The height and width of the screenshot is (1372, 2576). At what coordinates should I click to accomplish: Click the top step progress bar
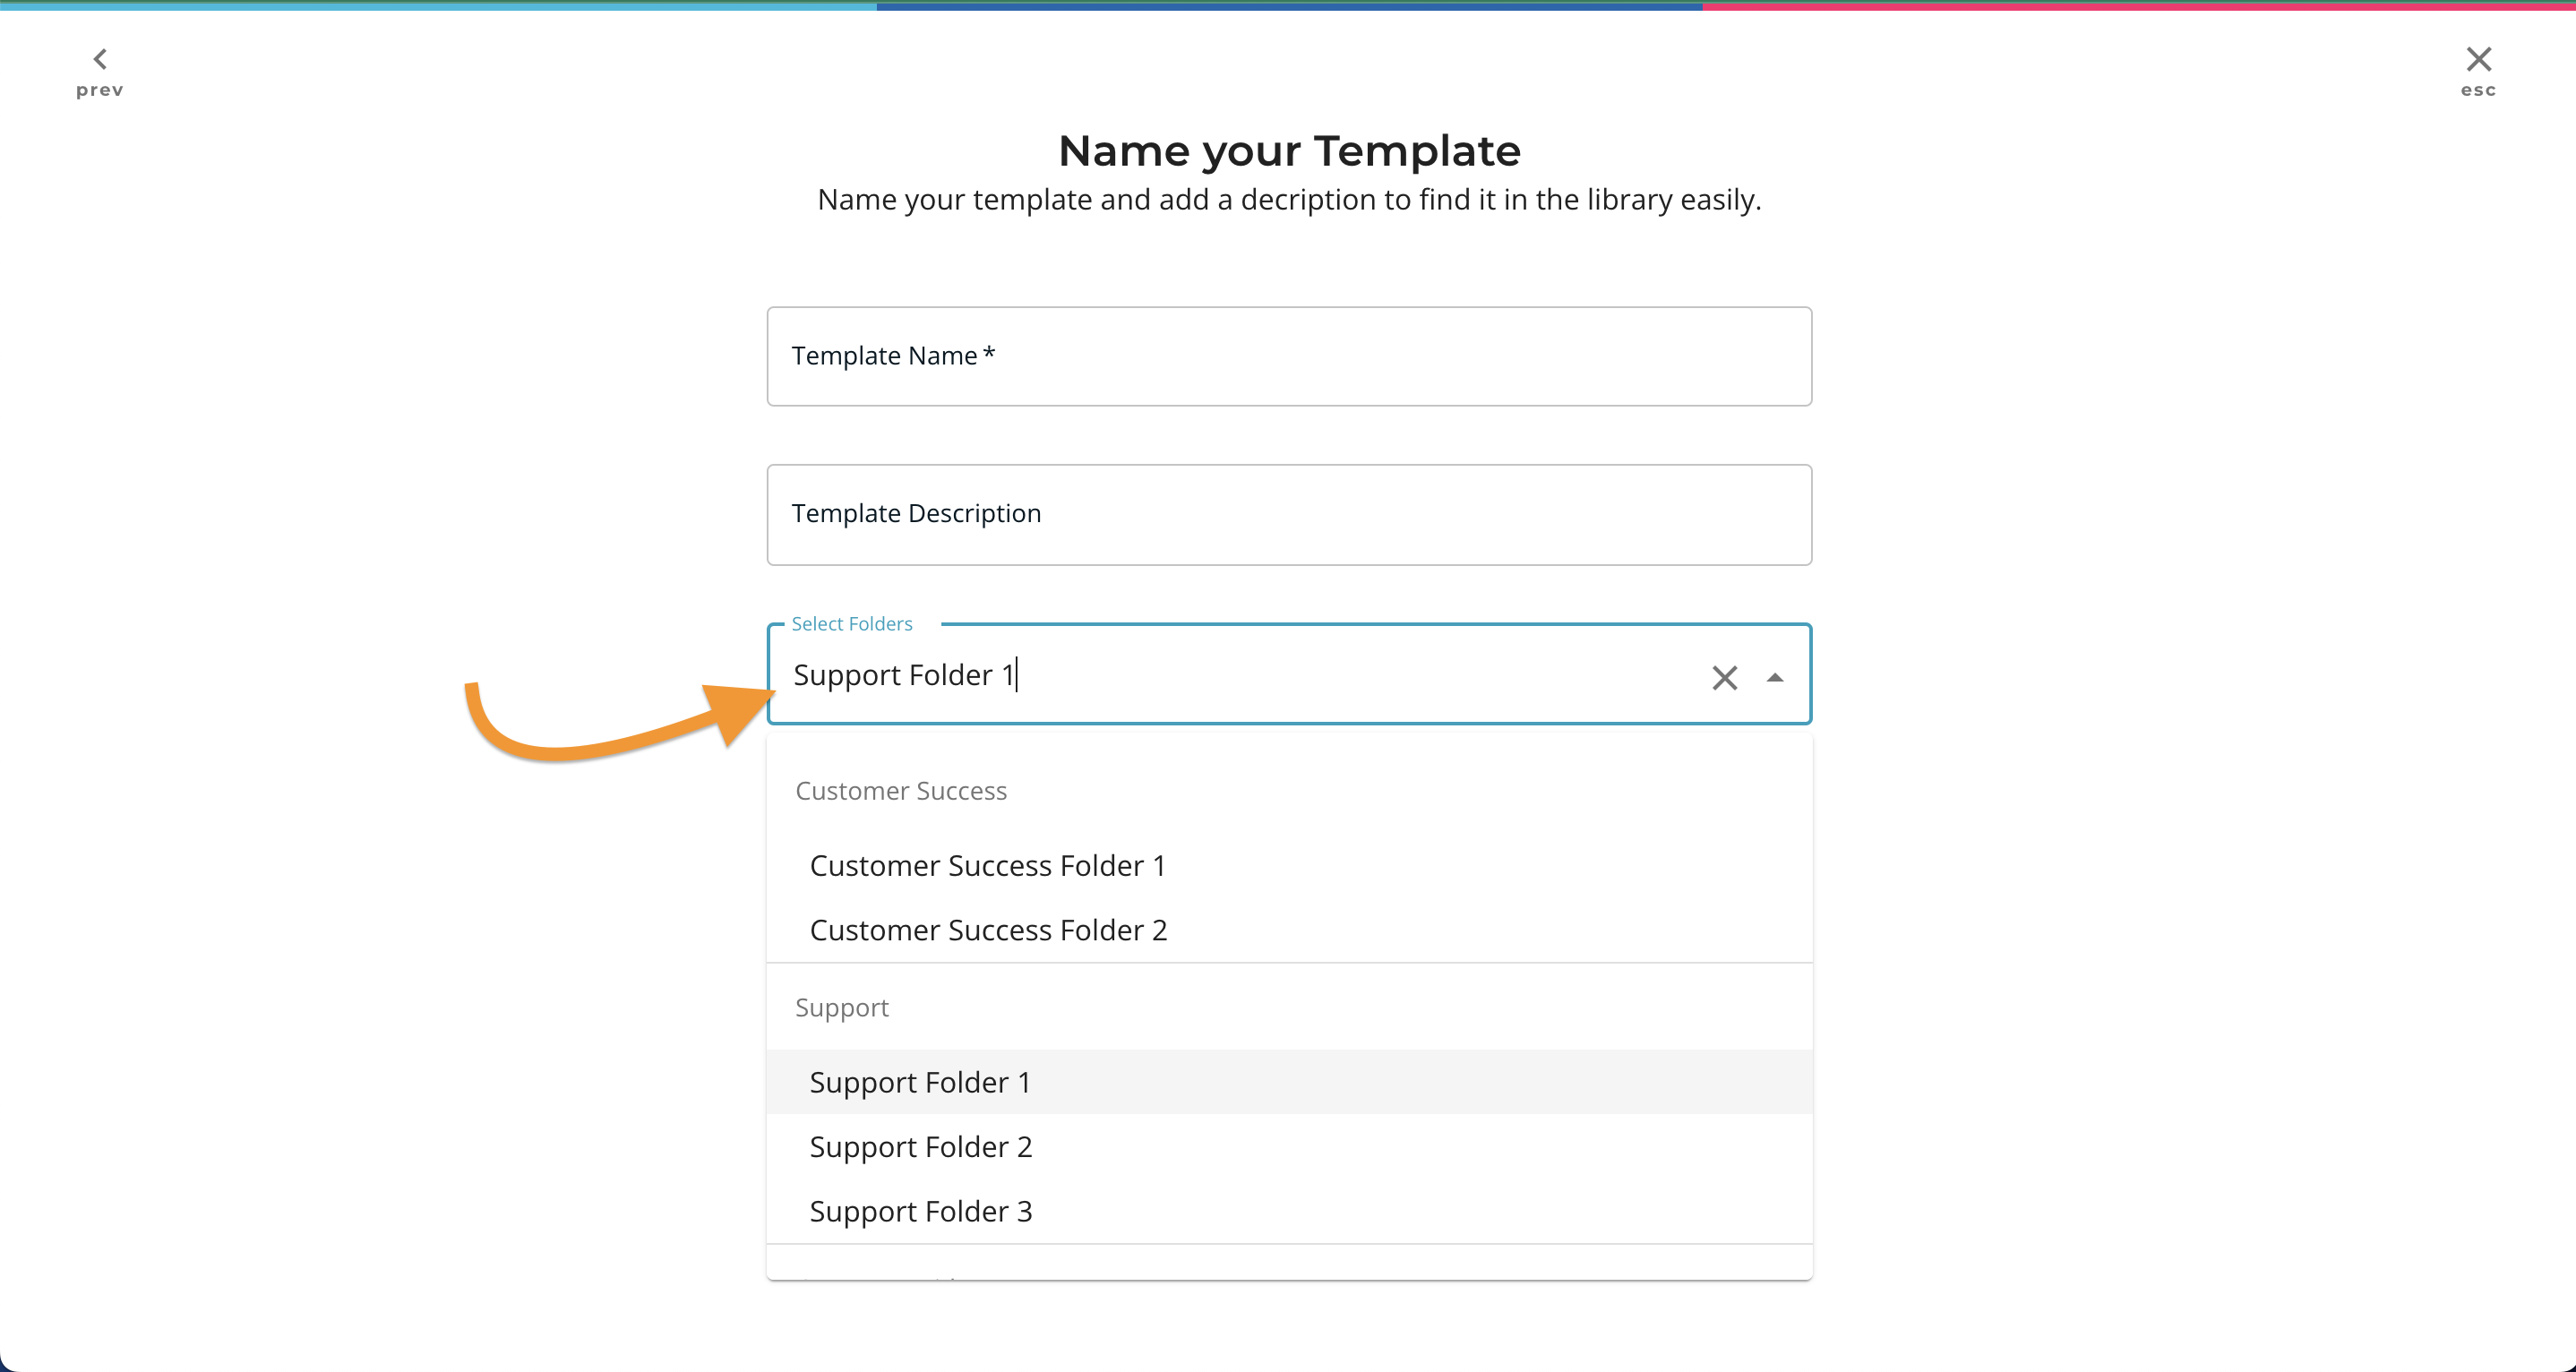pos(1288,6)
